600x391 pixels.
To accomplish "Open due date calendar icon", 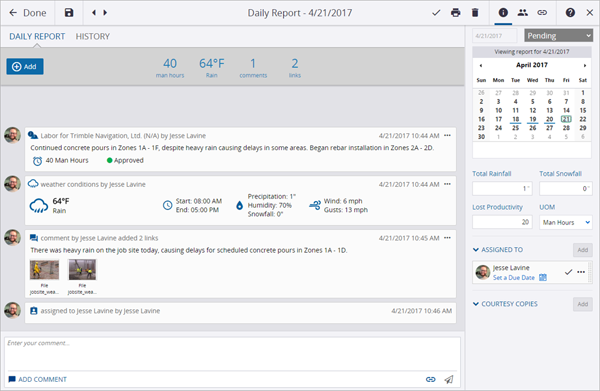I will pyautogui.click(x=543, y=277).
